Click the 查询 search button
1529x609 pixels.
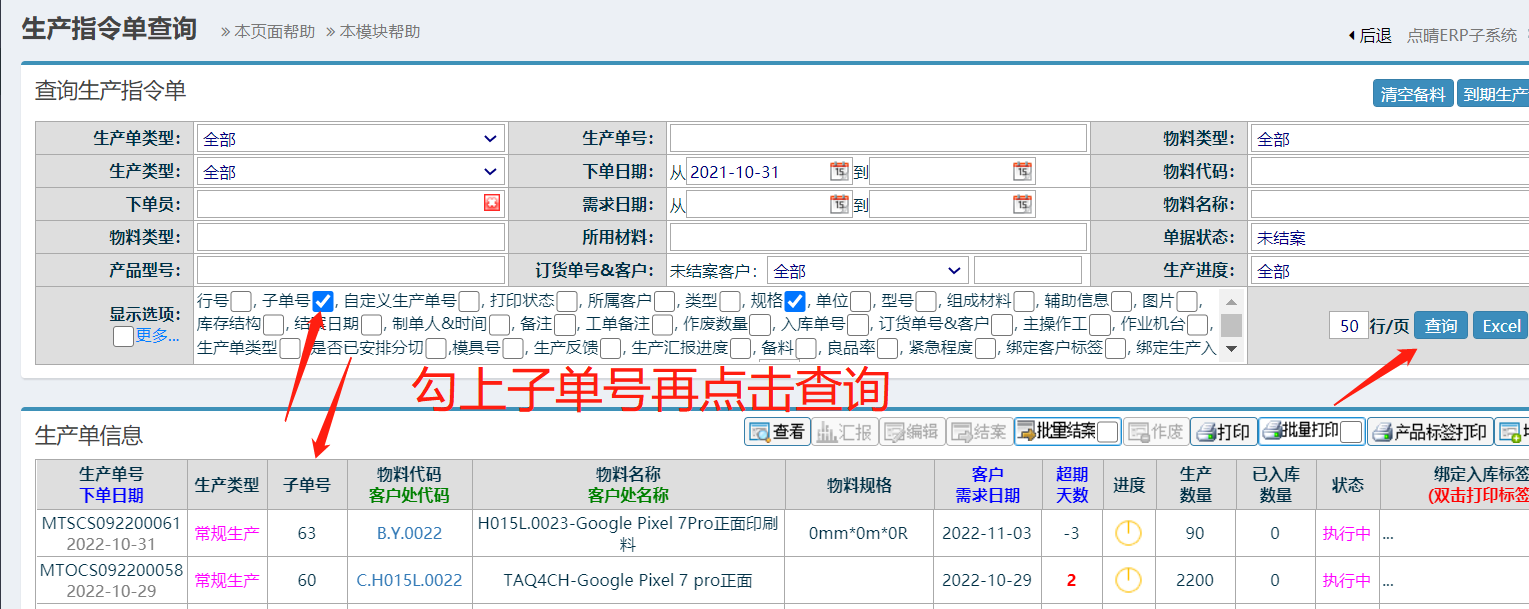1440,326
